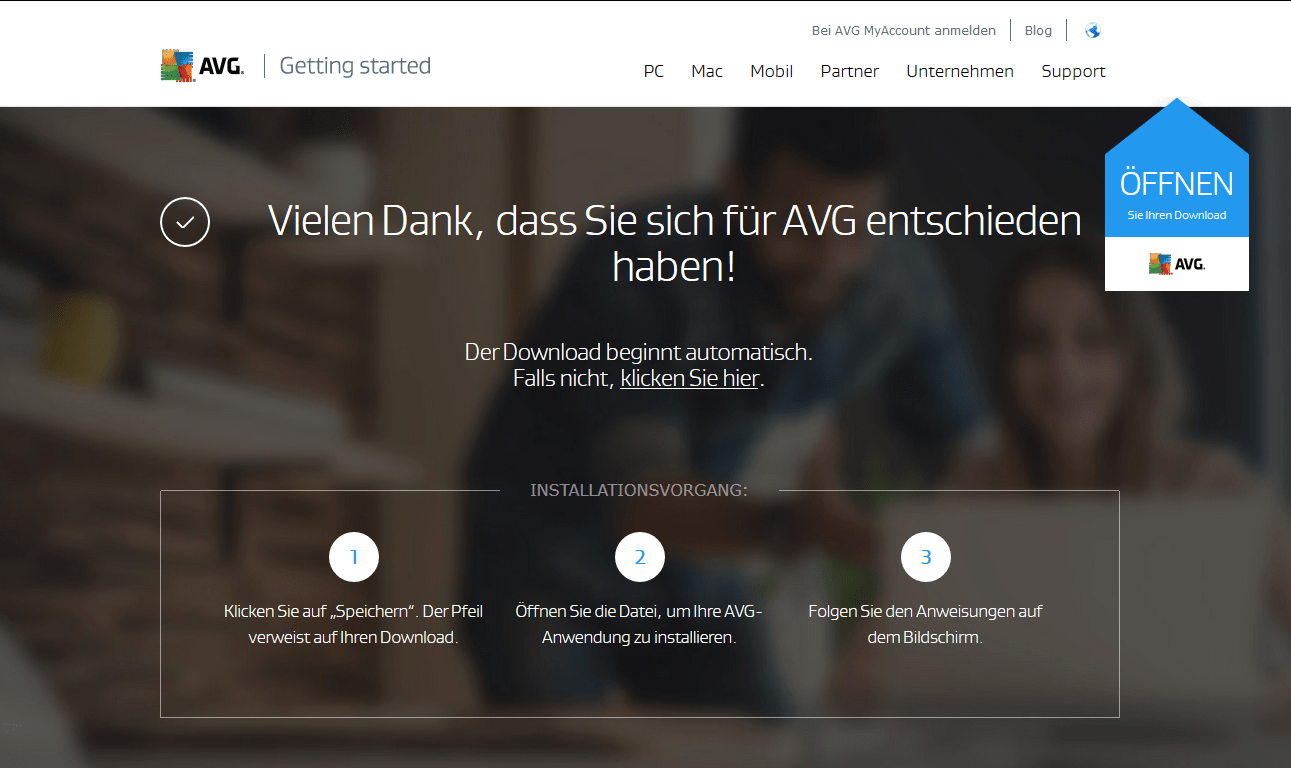This screenshot has height=768, width=1291.
Task: Open the Partner menu
Action: click(850, 71)
